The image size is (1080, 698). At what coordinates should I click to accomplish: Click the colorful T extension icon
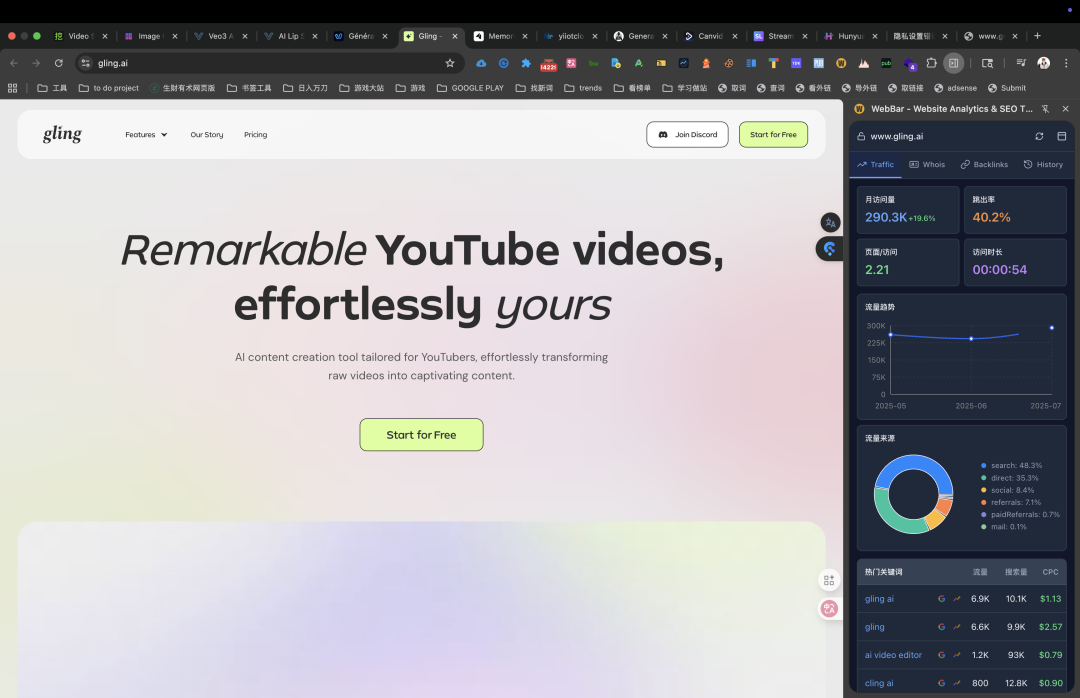tap(773, 63)
